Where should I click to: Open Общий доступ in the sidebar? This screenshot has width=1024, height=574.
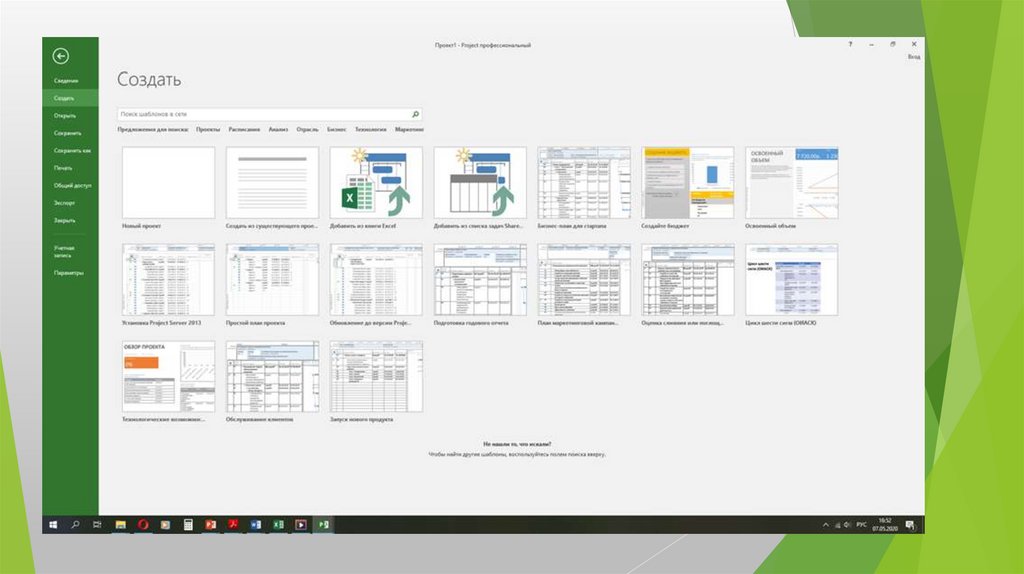click(72, 185)
